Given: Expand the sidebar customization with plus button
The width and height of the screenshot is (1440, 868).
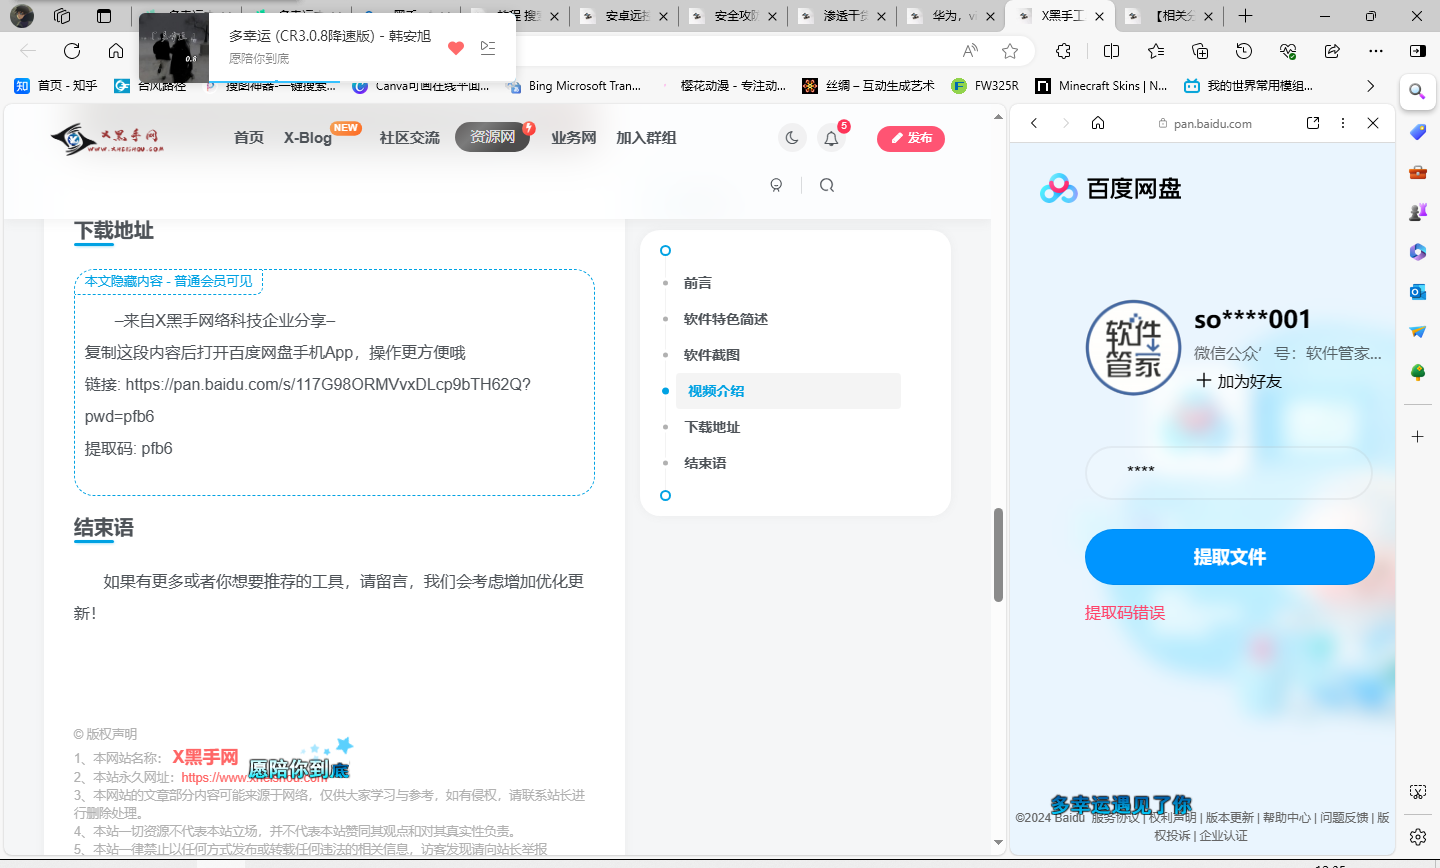Looking at the screenshot, I should coord(1417,436).
